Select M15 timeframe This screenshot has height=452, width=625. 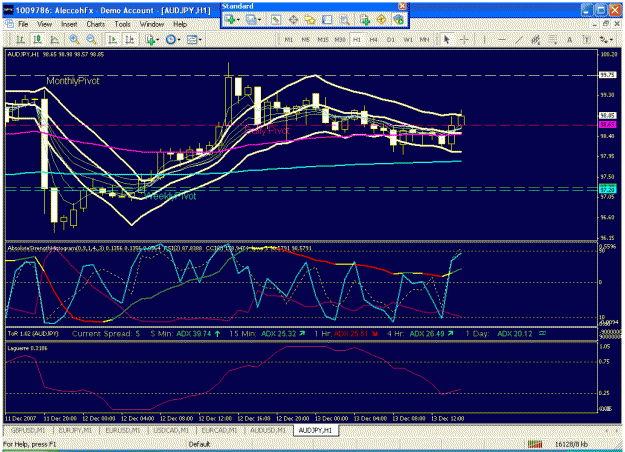point(322,40)
